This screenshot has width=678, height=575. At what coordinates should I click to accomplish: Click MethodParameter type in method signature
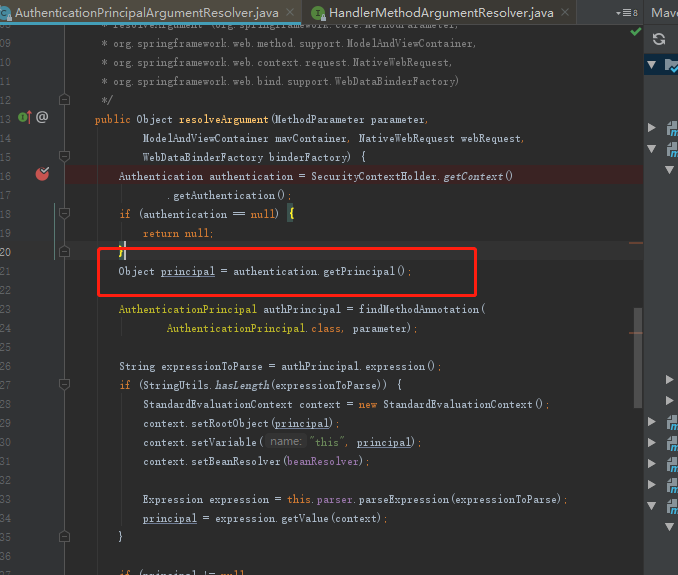320,119
